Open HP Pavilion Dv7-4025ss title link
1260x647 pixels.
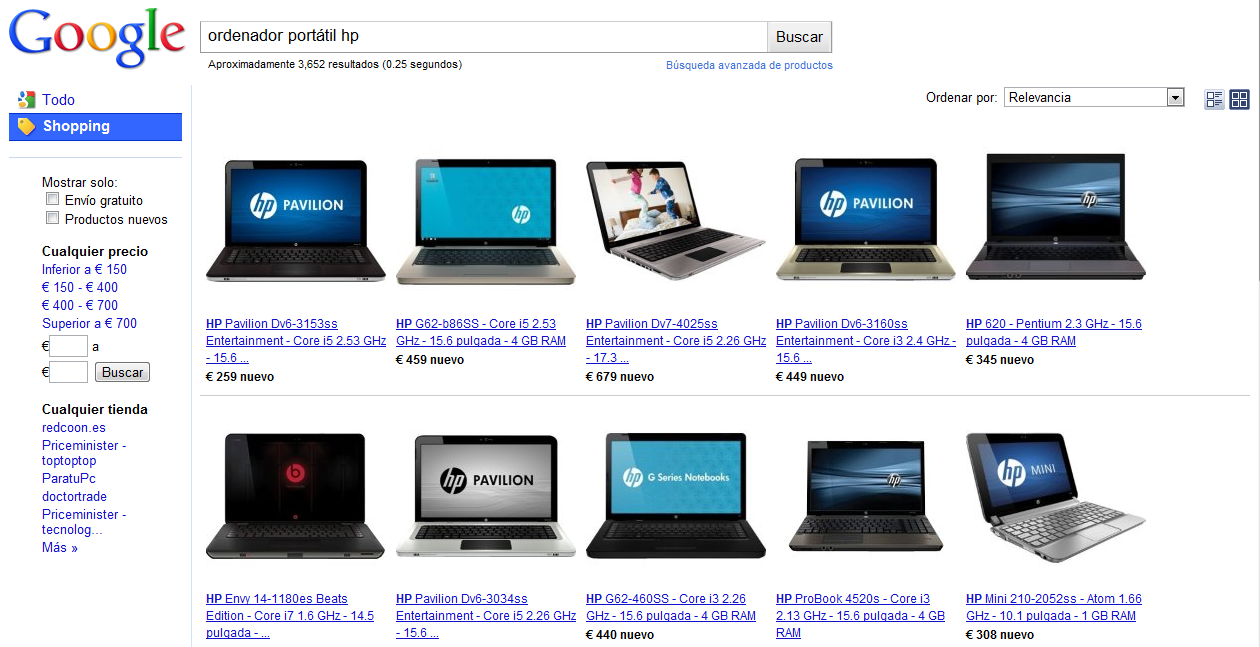[676, 341]
